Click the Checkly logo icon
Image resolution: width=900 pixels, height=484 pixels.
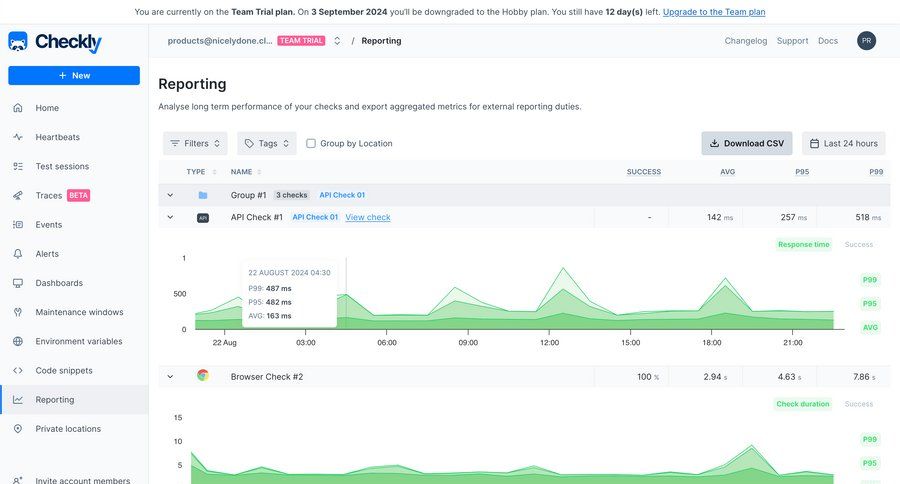pyautogui.click(x=18, y=42)
